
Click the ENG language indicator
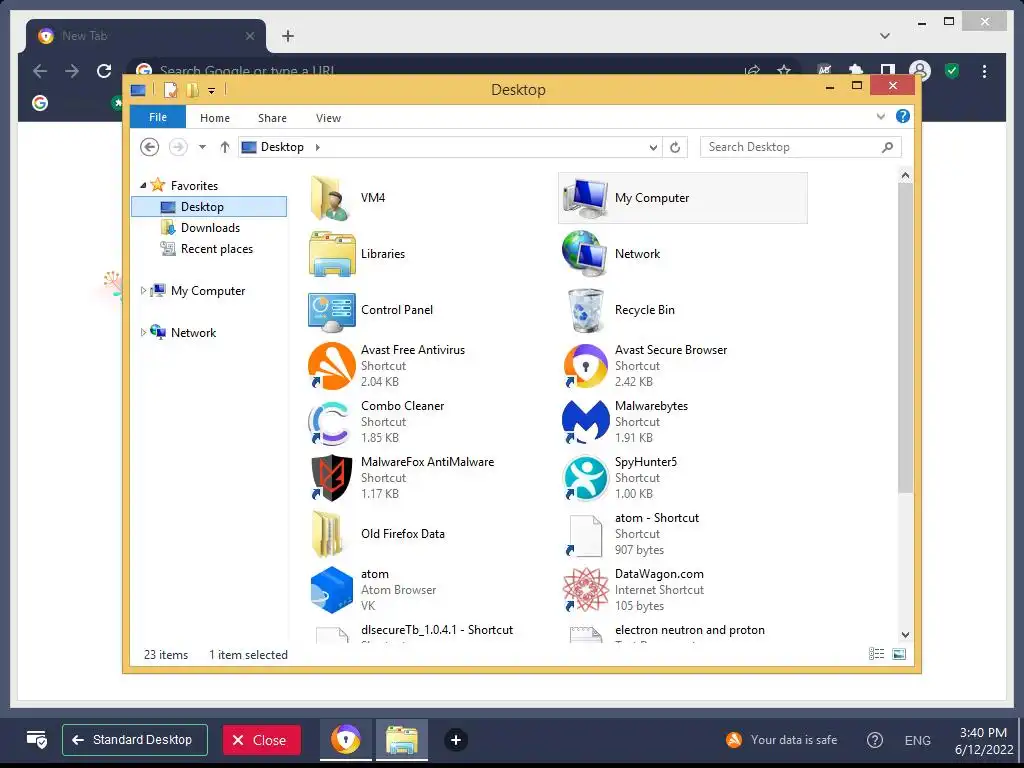918,741
